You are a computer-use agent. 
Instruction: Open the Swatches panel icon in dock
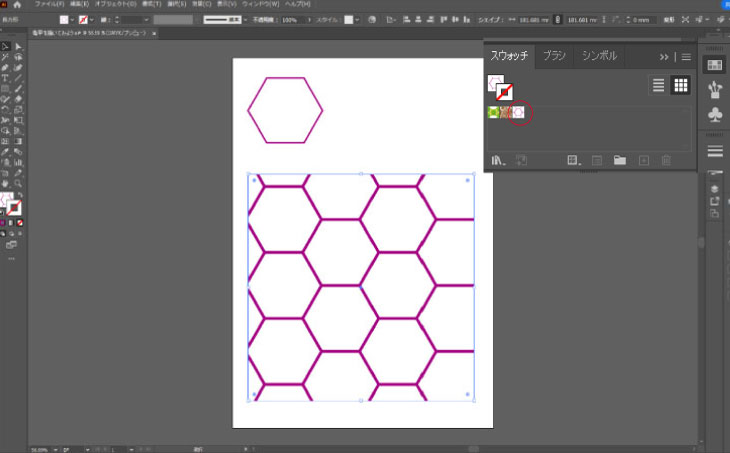715,64
